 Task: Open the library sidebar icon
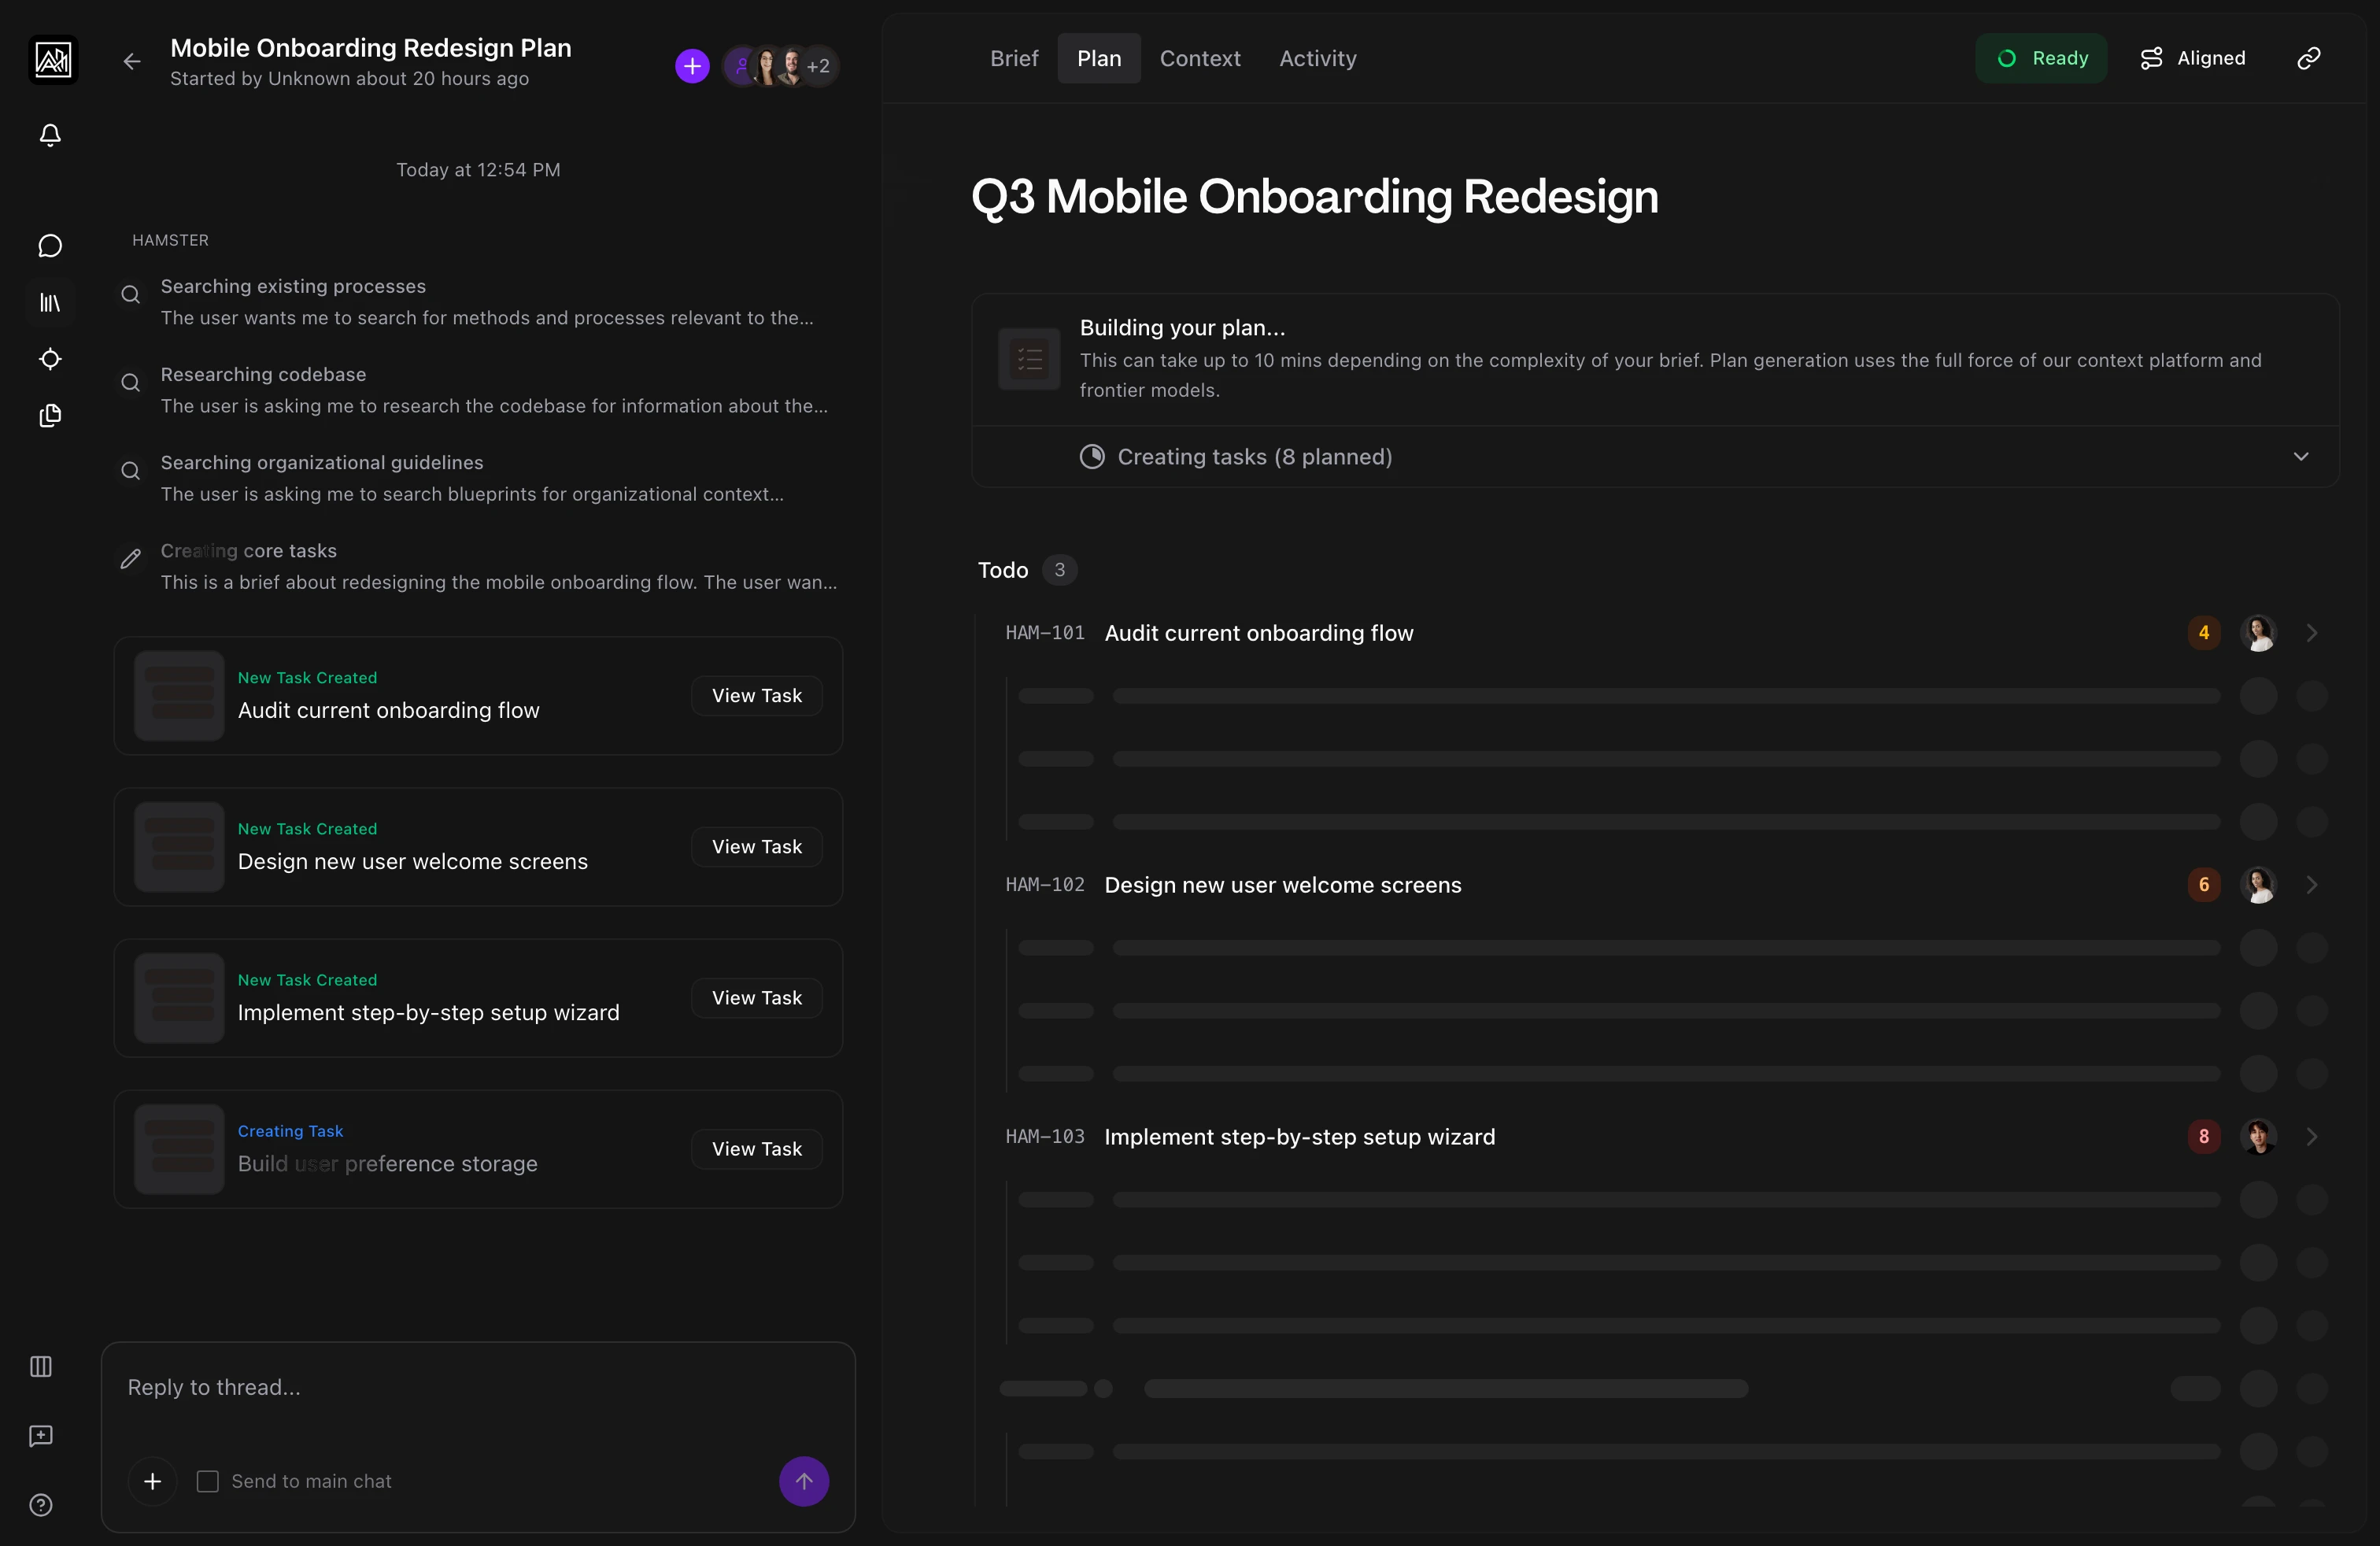(x=50, y=302)
